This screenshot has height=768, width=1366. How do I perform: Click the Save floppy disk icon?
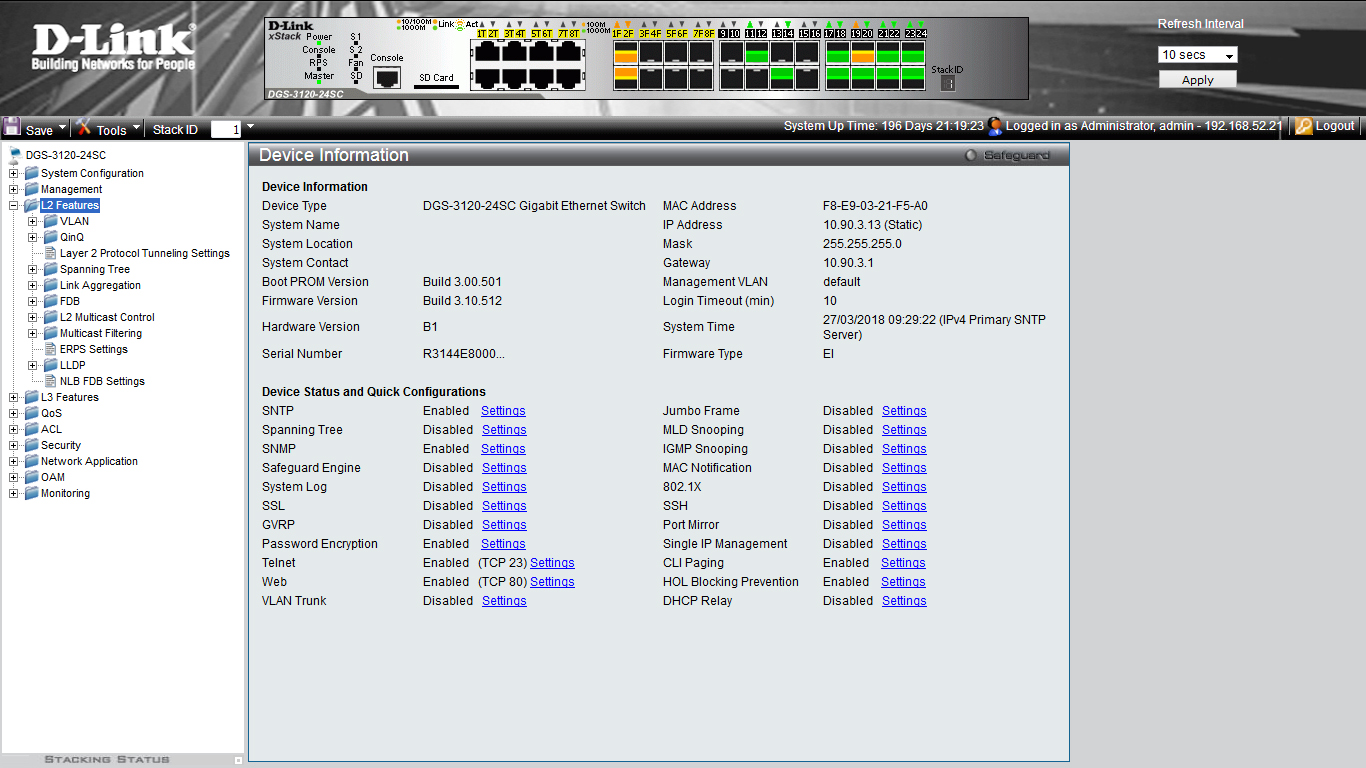click(x=12, y=127)
